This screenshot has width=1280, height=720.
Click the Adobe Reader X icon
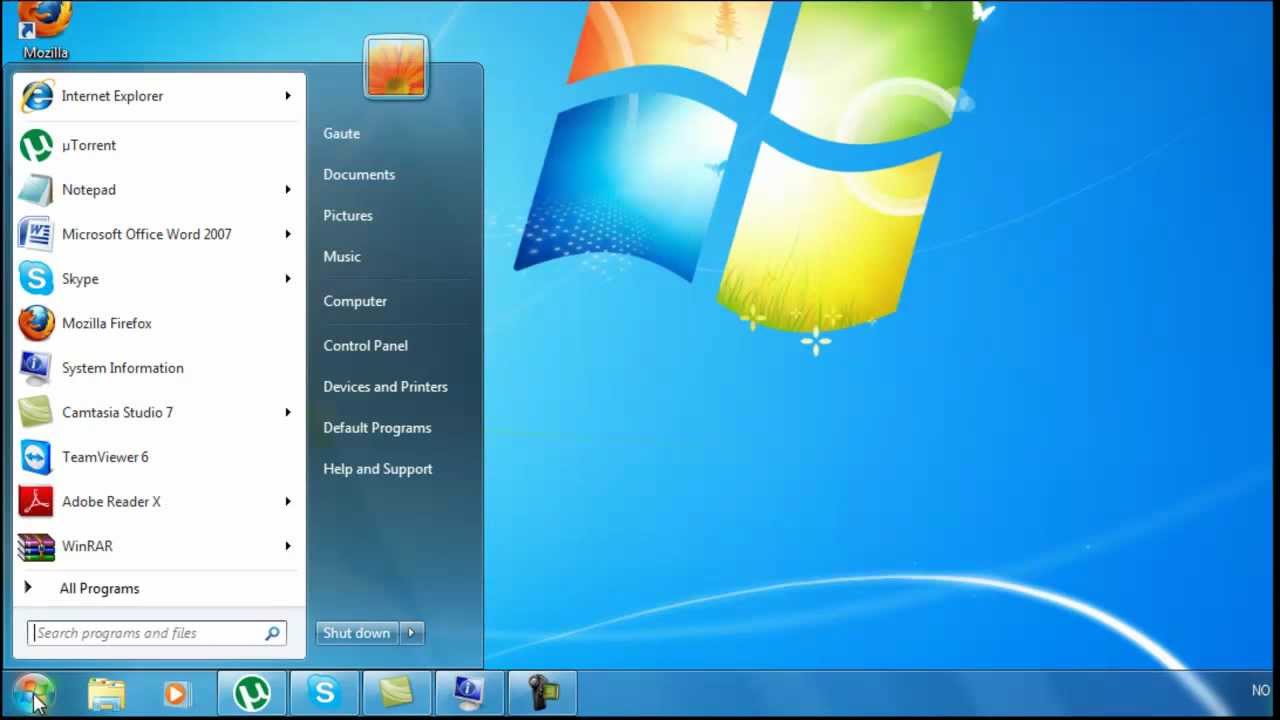click(37, 501)
